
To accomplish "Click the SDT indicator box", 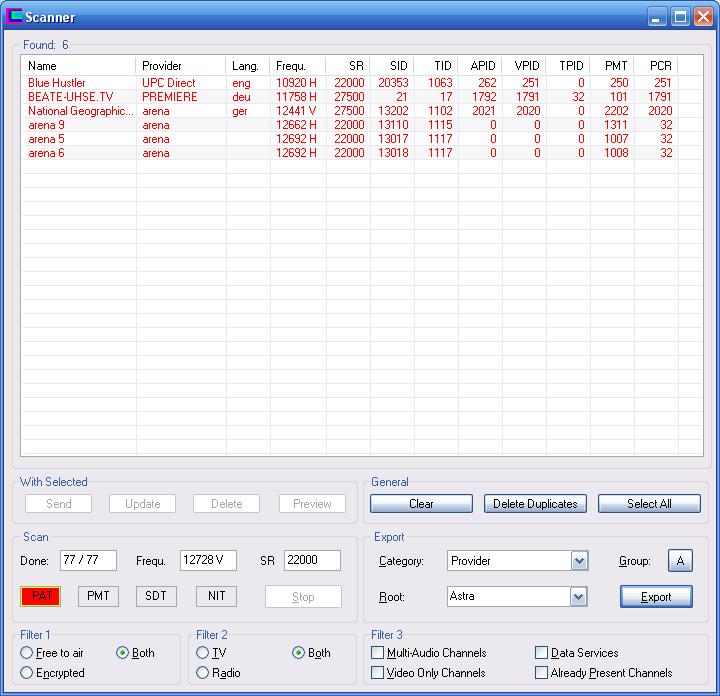I will click(156, 596).
